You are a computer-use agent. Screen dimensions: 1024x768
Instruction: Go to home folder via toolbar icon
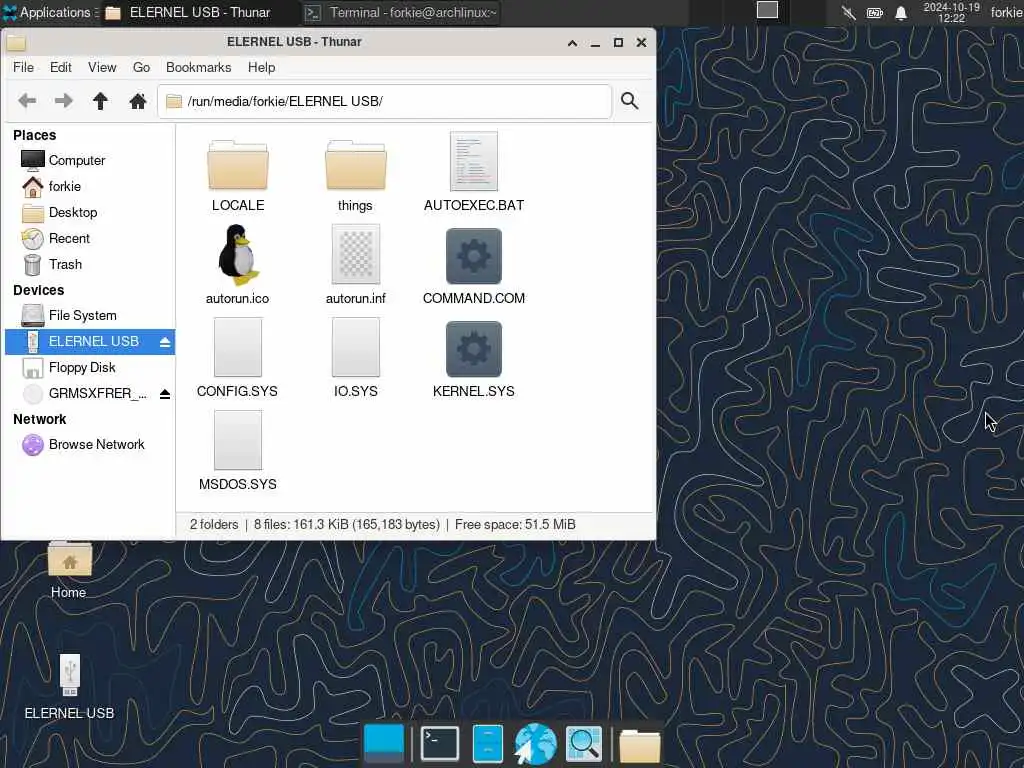(x=137, y=101)
